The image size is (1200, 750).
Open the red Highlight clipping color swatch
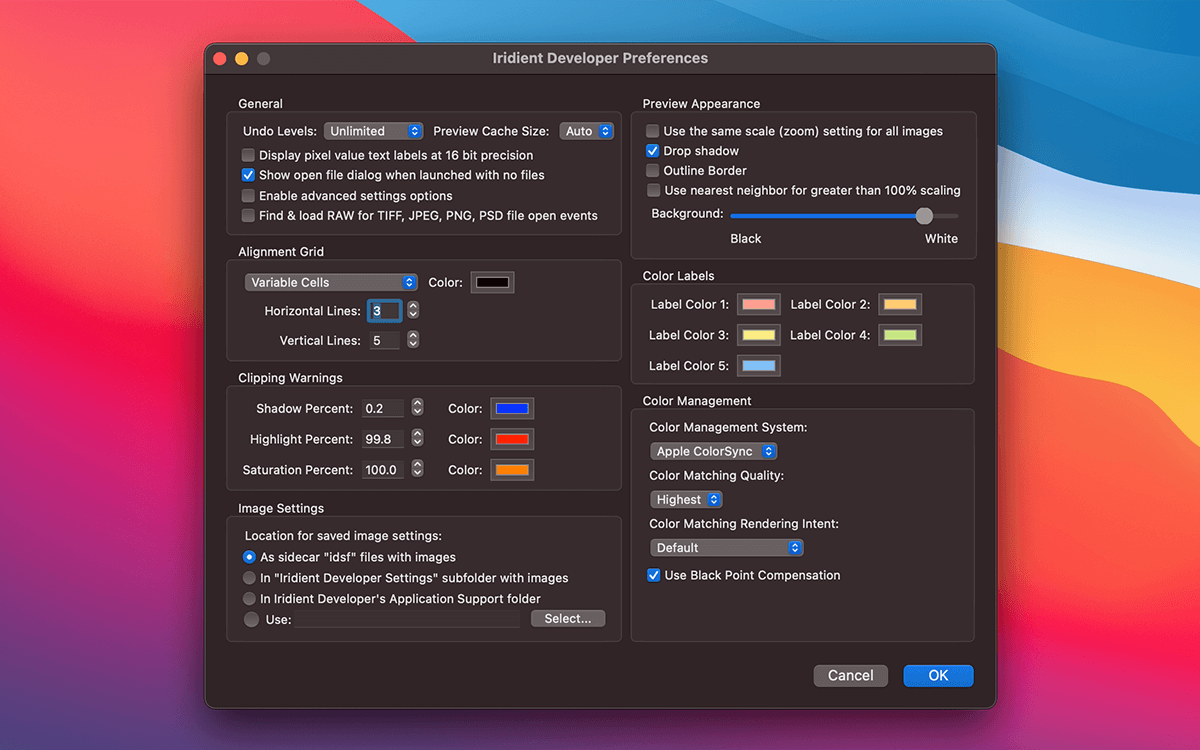[512, 439]
